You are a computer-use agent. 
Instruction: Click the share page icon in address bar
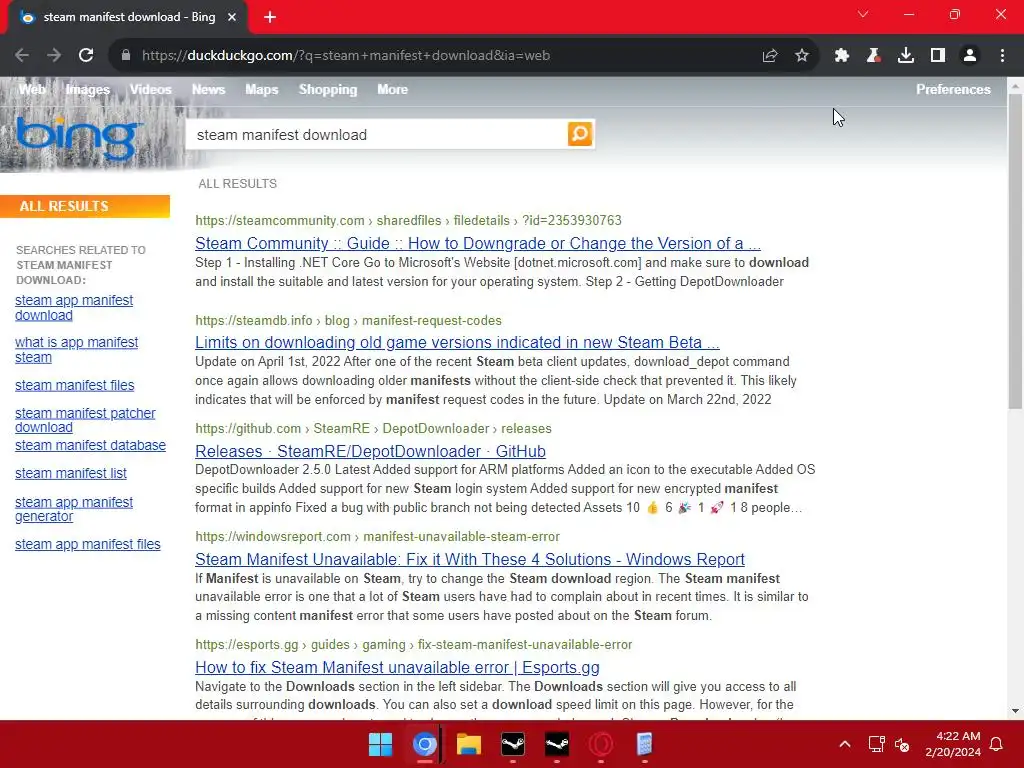pyautogui.click(x=770, y=56)
